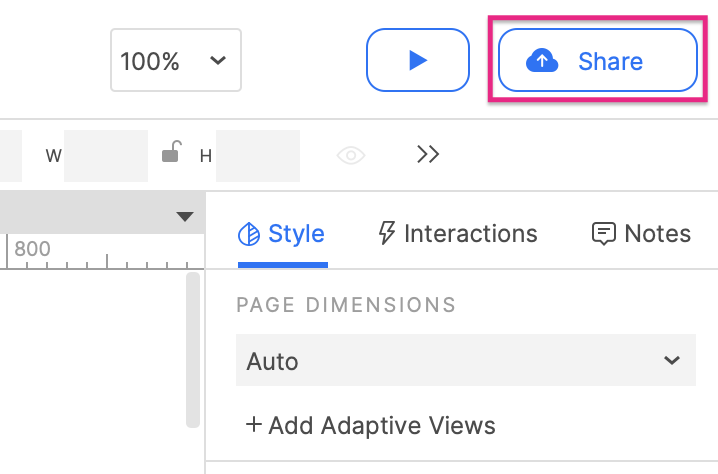Click the vertical canvas scrollbar thumb
The height and width of the screenshot is (474, 718).
[193, 350]
